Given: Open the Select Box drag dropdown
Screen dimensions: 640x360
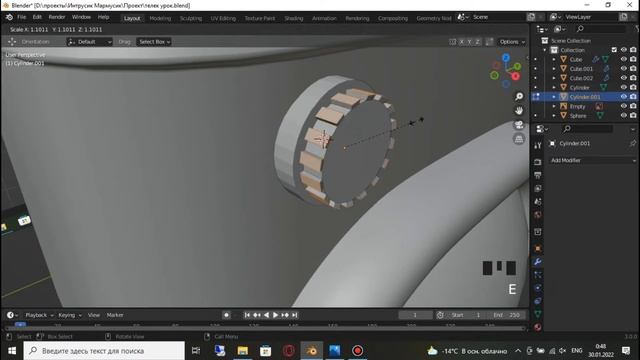Looking at the screenshot, I should coord(154,42).
